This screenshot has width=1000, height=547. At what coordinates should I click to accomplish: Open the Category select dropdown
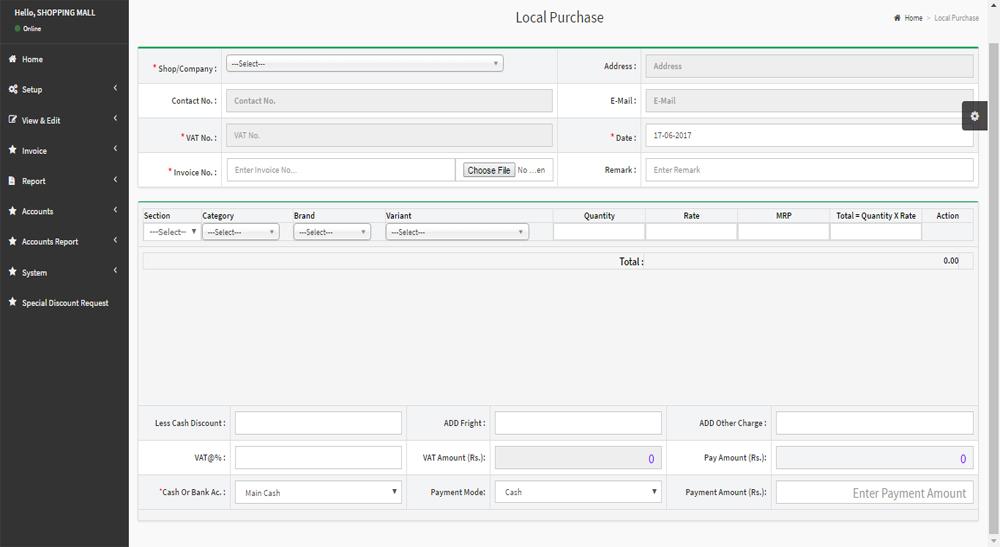(240, 232)
